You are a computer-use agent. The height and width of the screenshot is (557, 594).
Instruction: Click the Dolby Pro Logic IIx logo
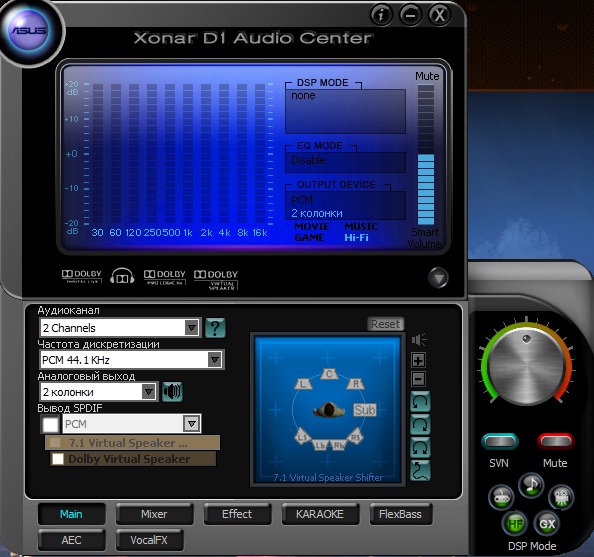pyautogui.click(x=165, y=277)
